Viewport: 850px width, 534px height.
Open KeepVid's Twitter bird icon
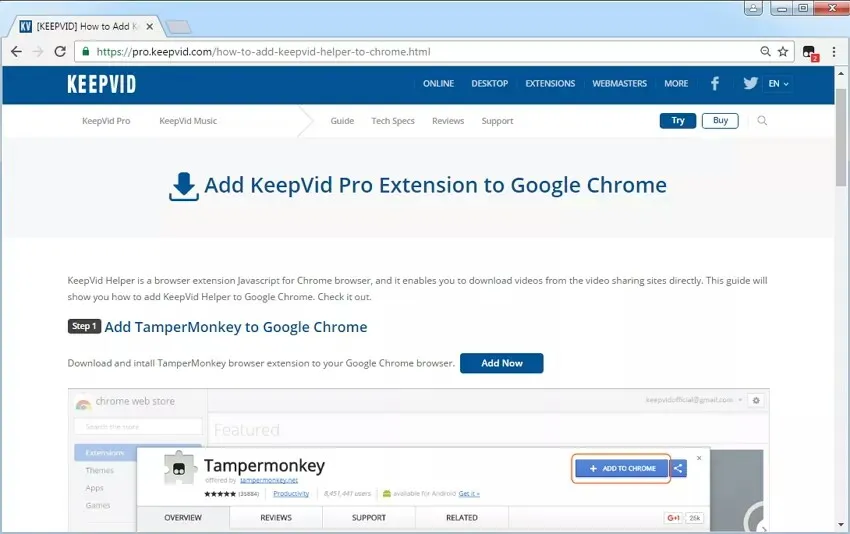pos(750,83)
